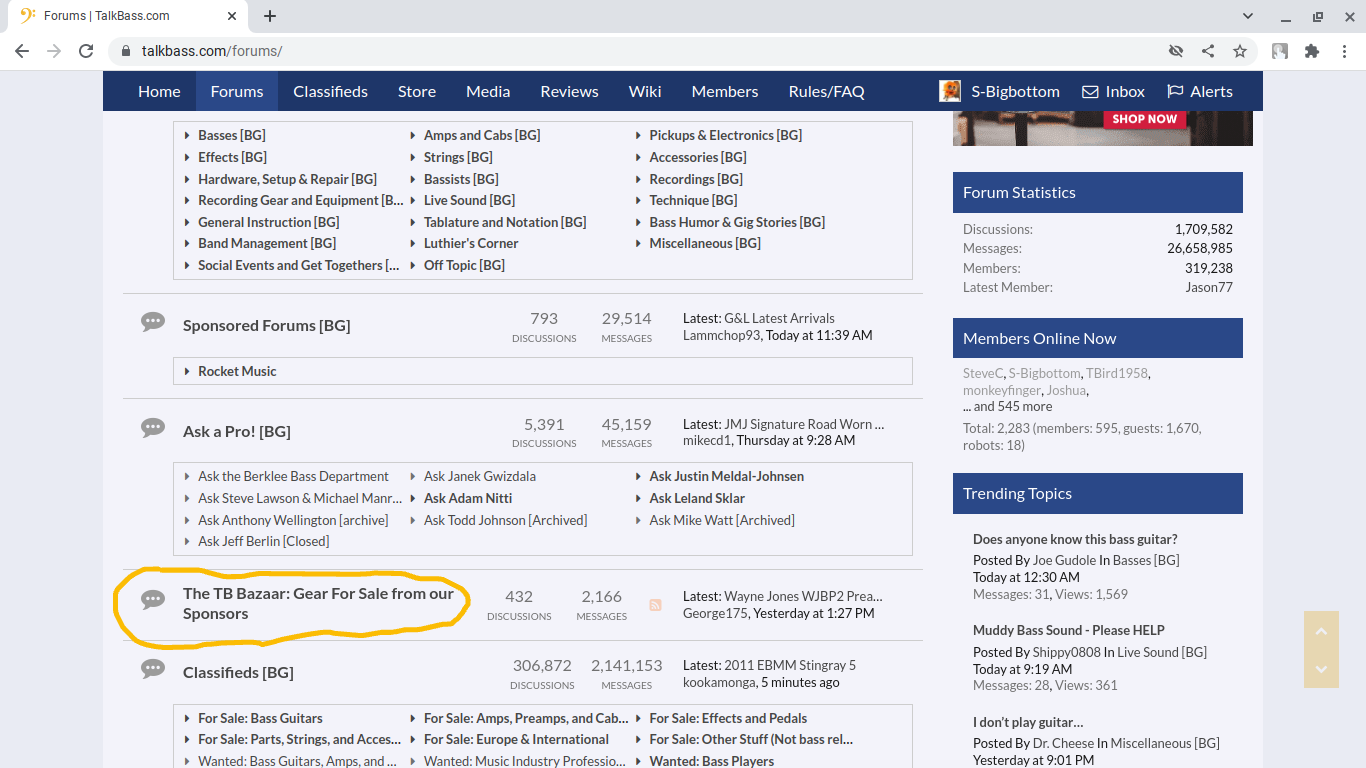Click the S-Bigbottom avatar image
1366x768 pixels.
click(950, 91)
